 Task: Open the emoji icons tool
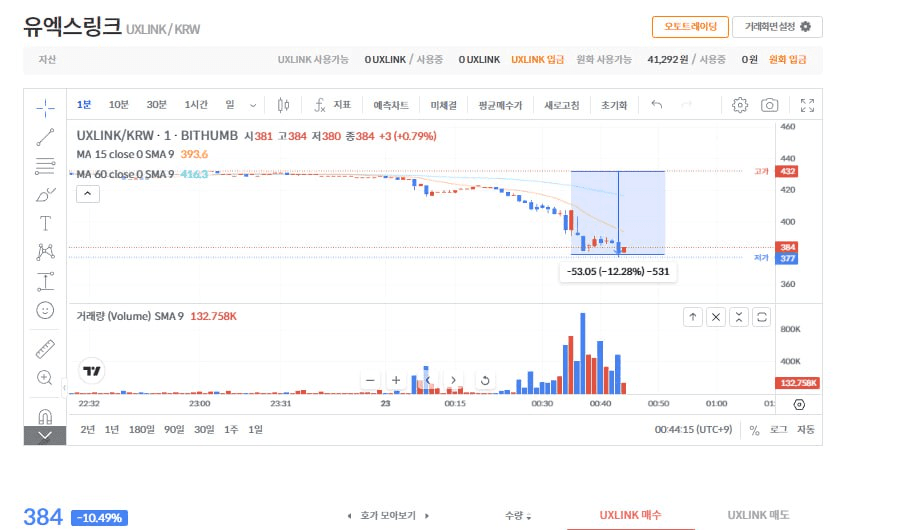click(45, 310)
